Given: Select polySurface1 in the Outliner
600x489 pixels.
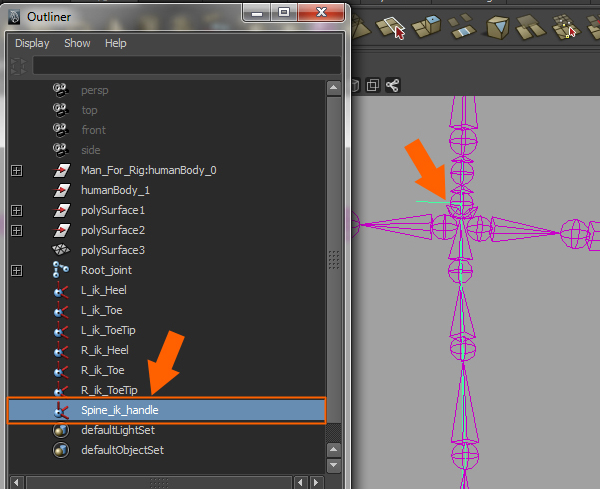Looking at the screenshot, I should pos(113,210).
